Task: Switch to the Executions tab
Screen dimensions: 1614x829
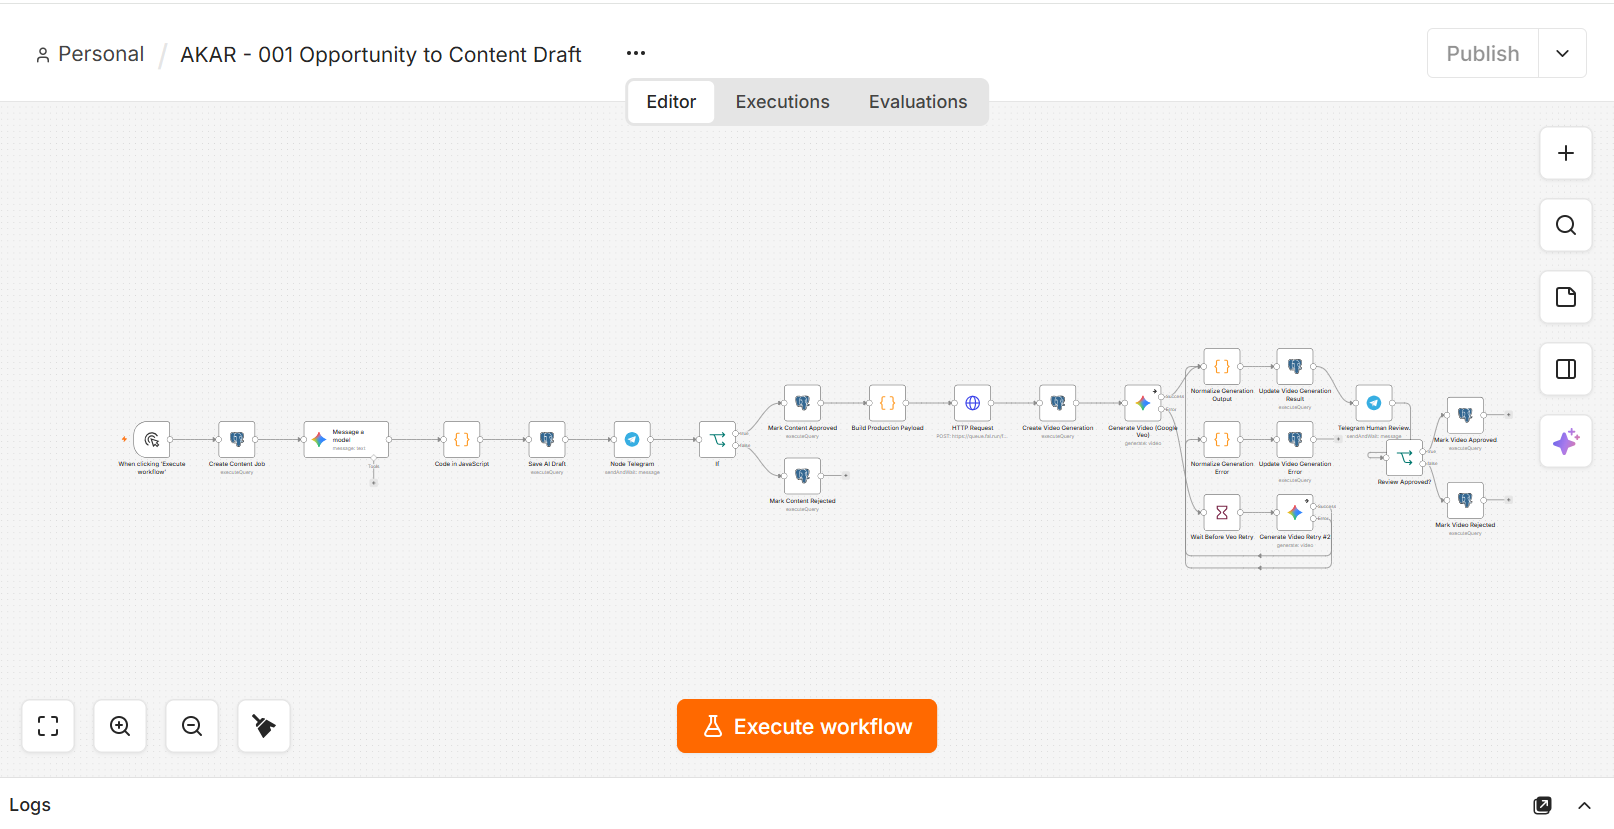Action: (x=783, y=102)
